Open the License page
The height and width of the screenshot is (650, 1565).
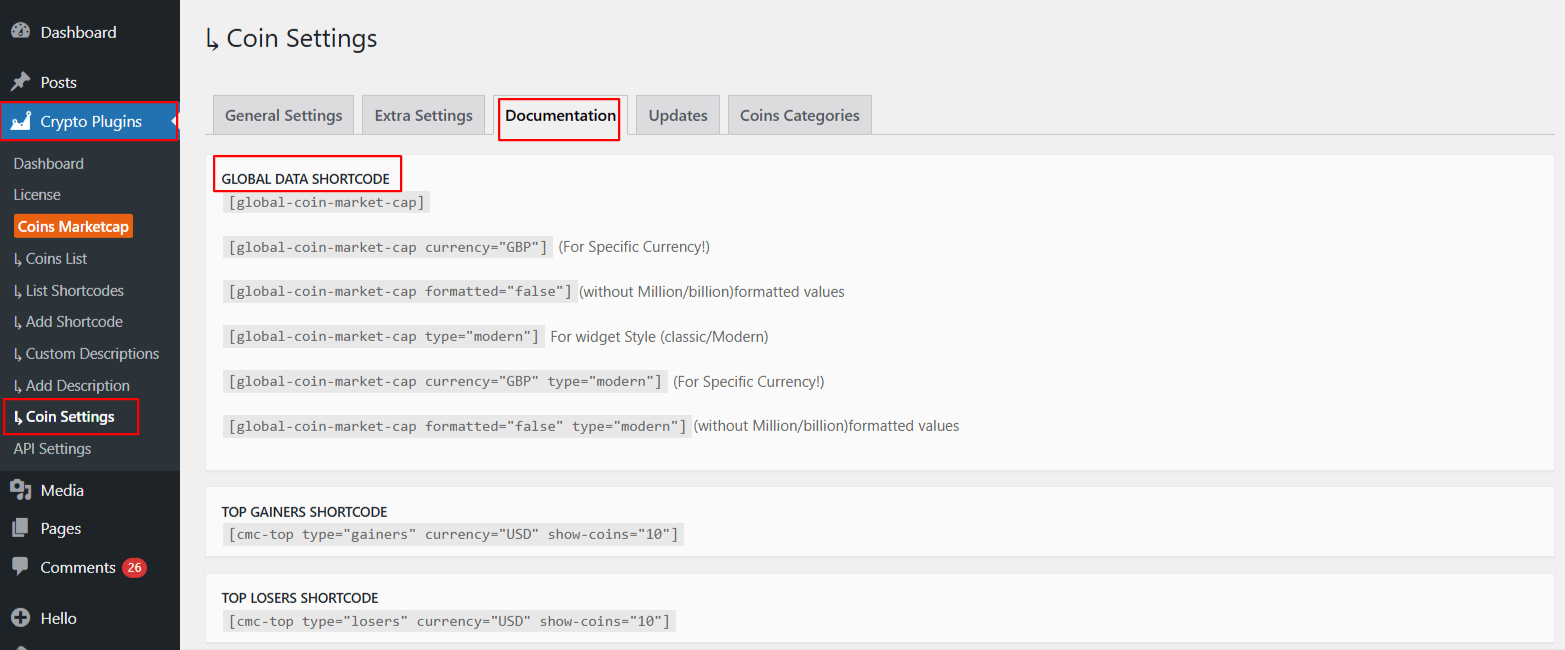coord(36,194)
